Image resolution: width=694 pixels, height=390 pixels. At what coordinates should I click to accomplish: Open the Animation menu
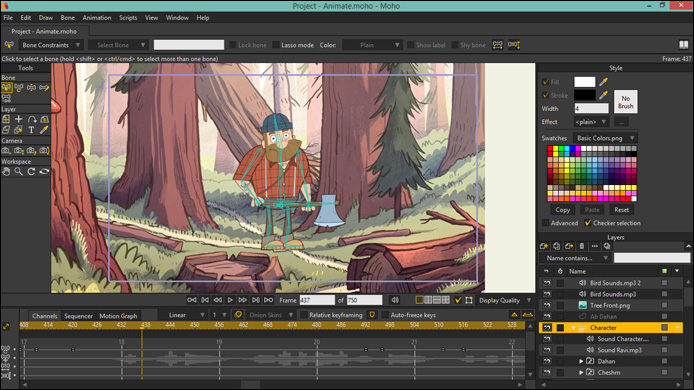97,18
